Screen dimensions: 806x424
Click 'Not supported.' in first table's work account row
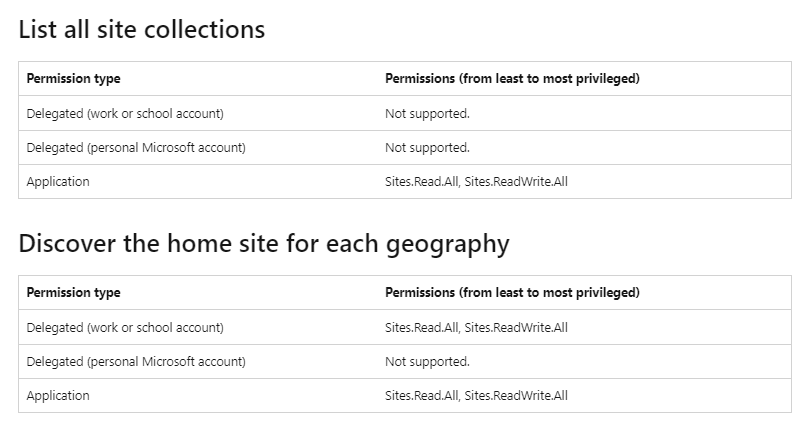click(x=428, y=114)
